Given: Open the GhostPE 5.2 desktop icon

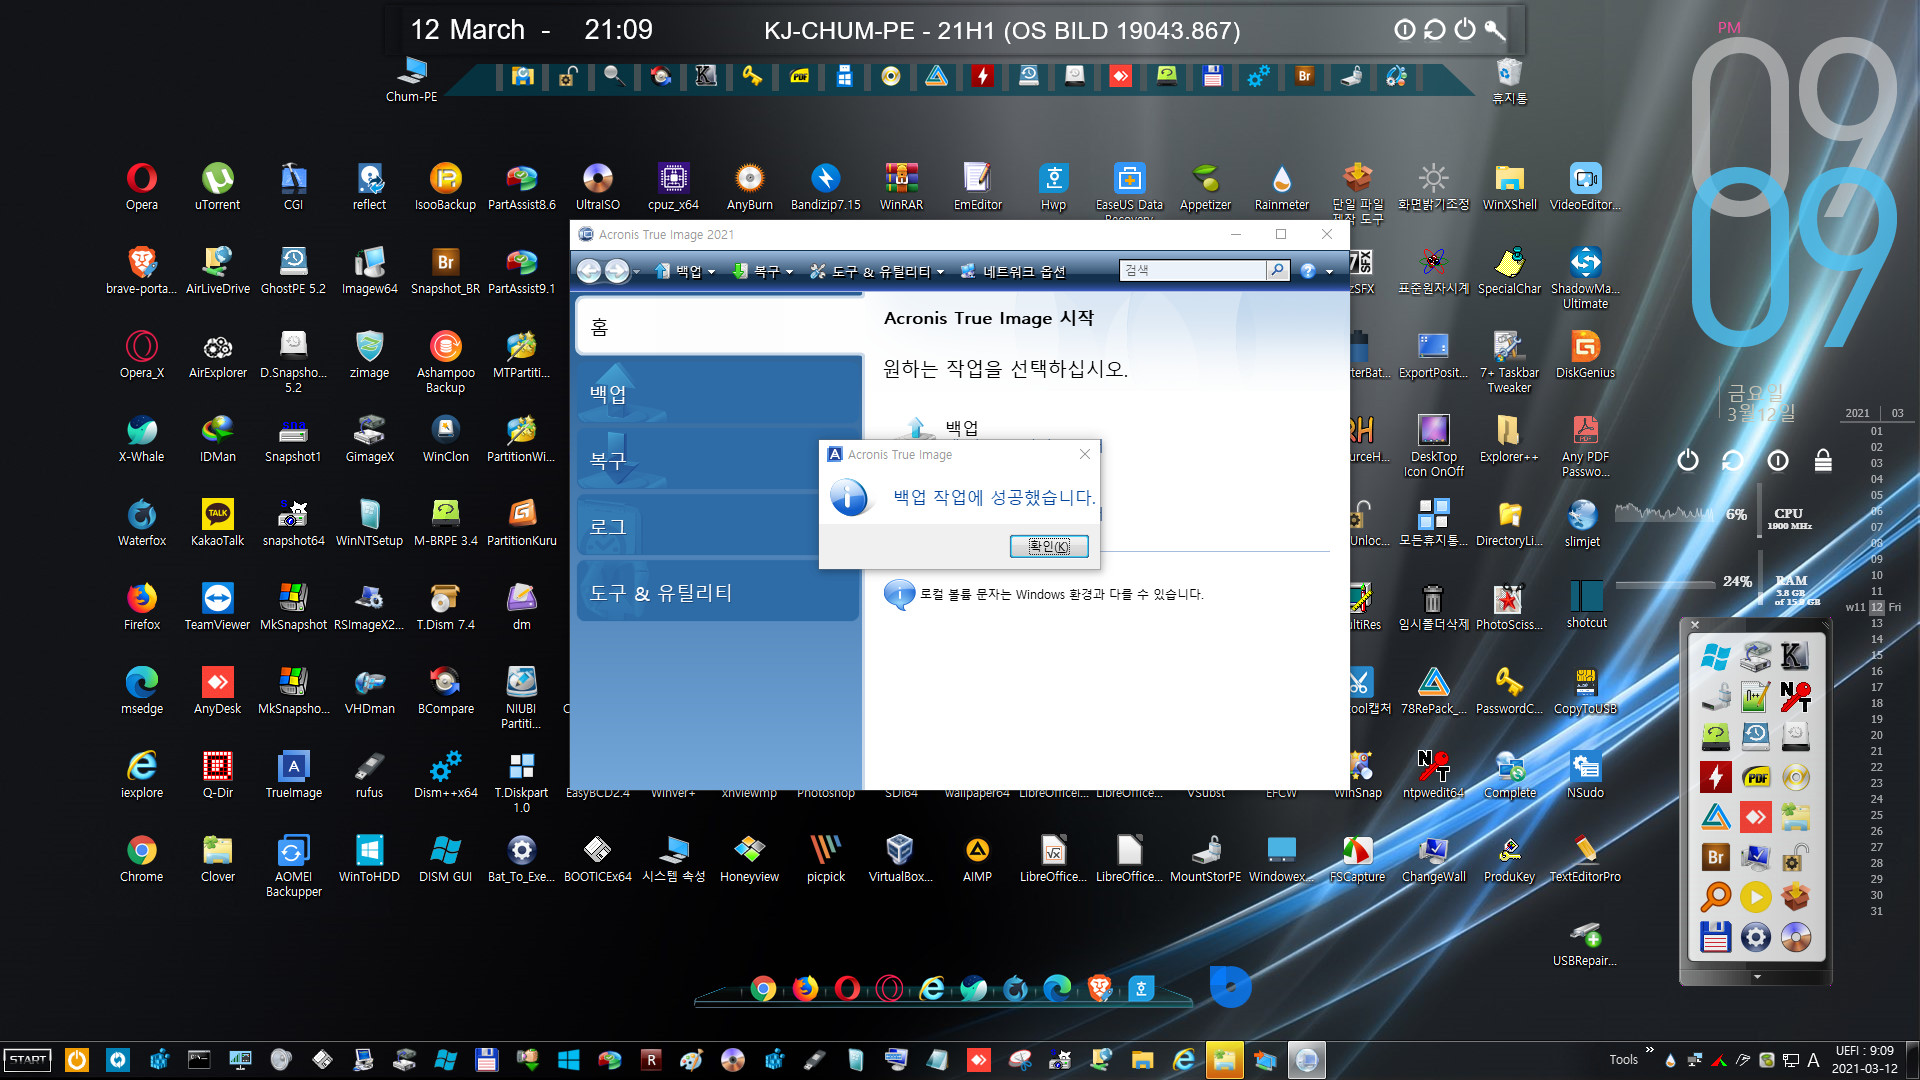Looking at the screenshot, I should [x=293, y=270].
